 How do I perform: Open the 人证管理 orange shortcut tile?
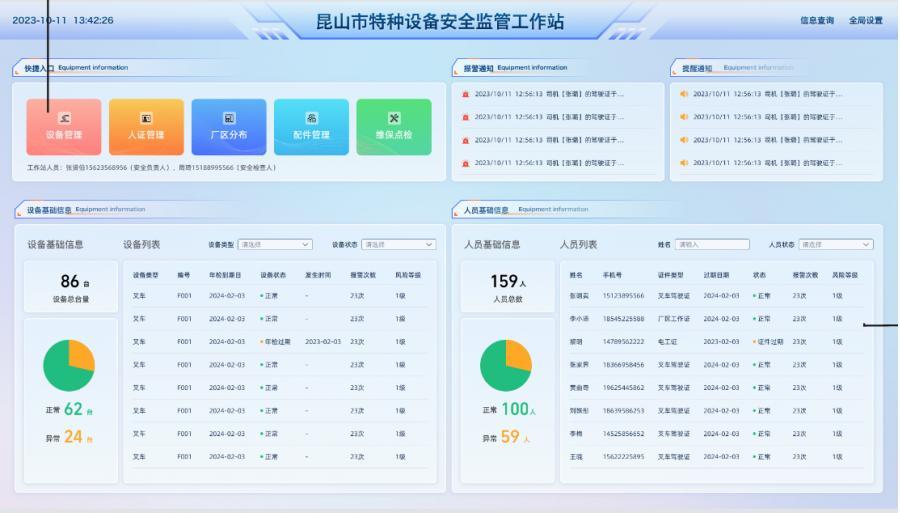[146, 127]
